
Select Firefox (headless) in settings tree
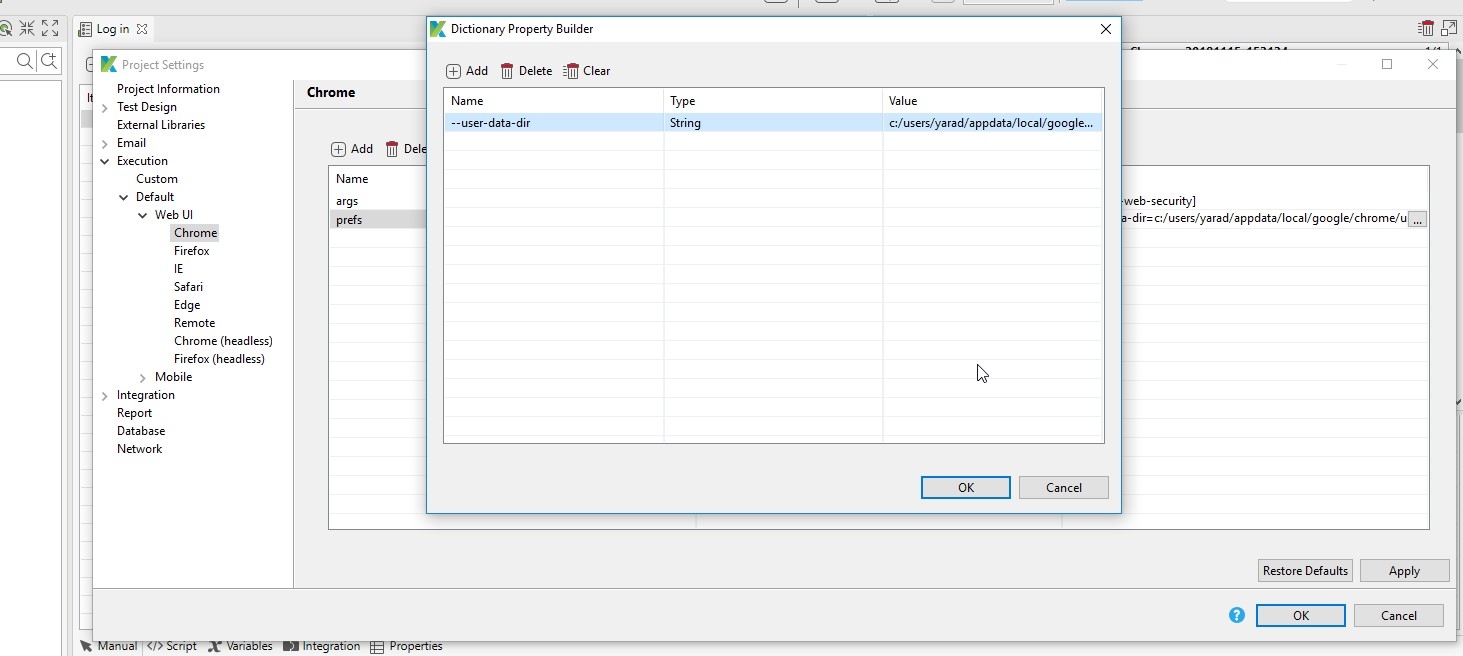[x=219, y=359]
